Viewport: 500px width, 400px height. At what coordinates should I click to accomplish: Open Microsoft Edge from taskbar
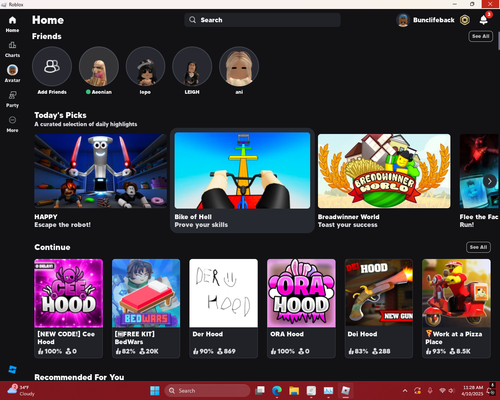(277, 391)
